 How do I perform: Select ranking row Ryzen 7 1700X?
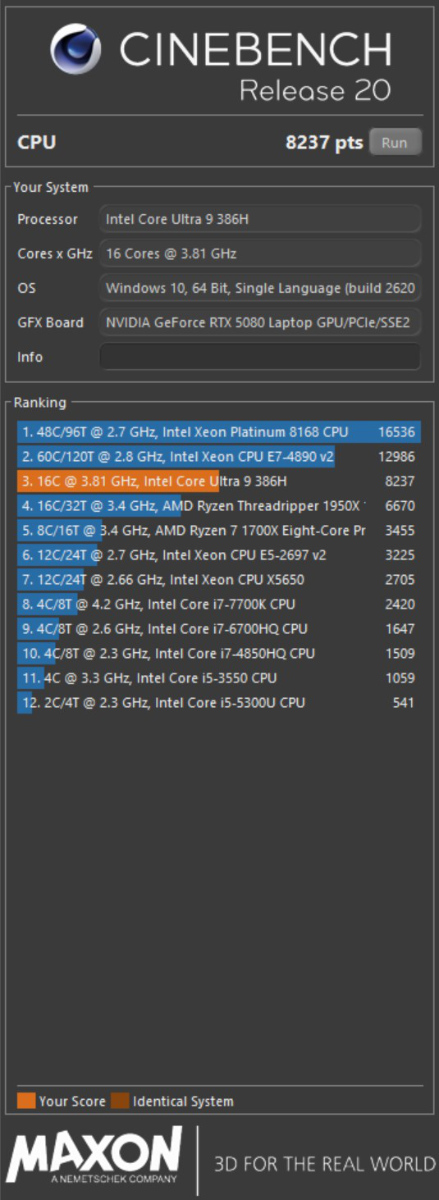click(x=219, y=530)
